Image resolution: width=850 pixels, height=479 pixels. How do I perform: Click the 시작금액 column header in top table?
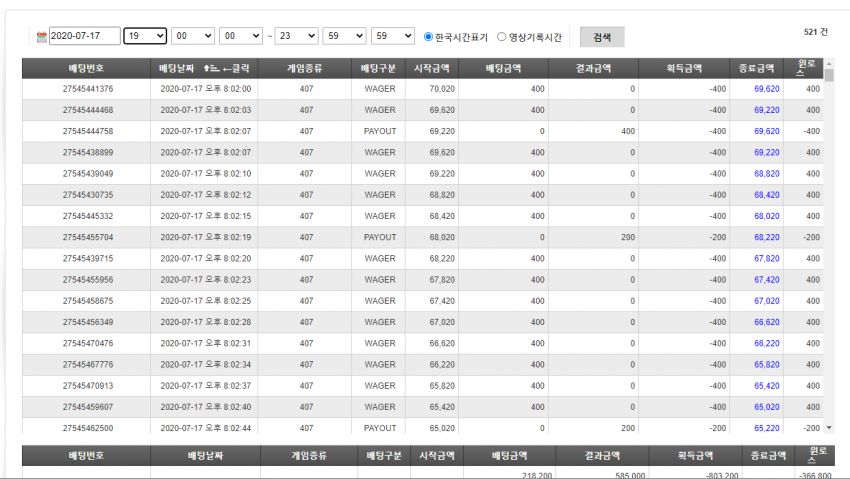[x=432, y=68]
